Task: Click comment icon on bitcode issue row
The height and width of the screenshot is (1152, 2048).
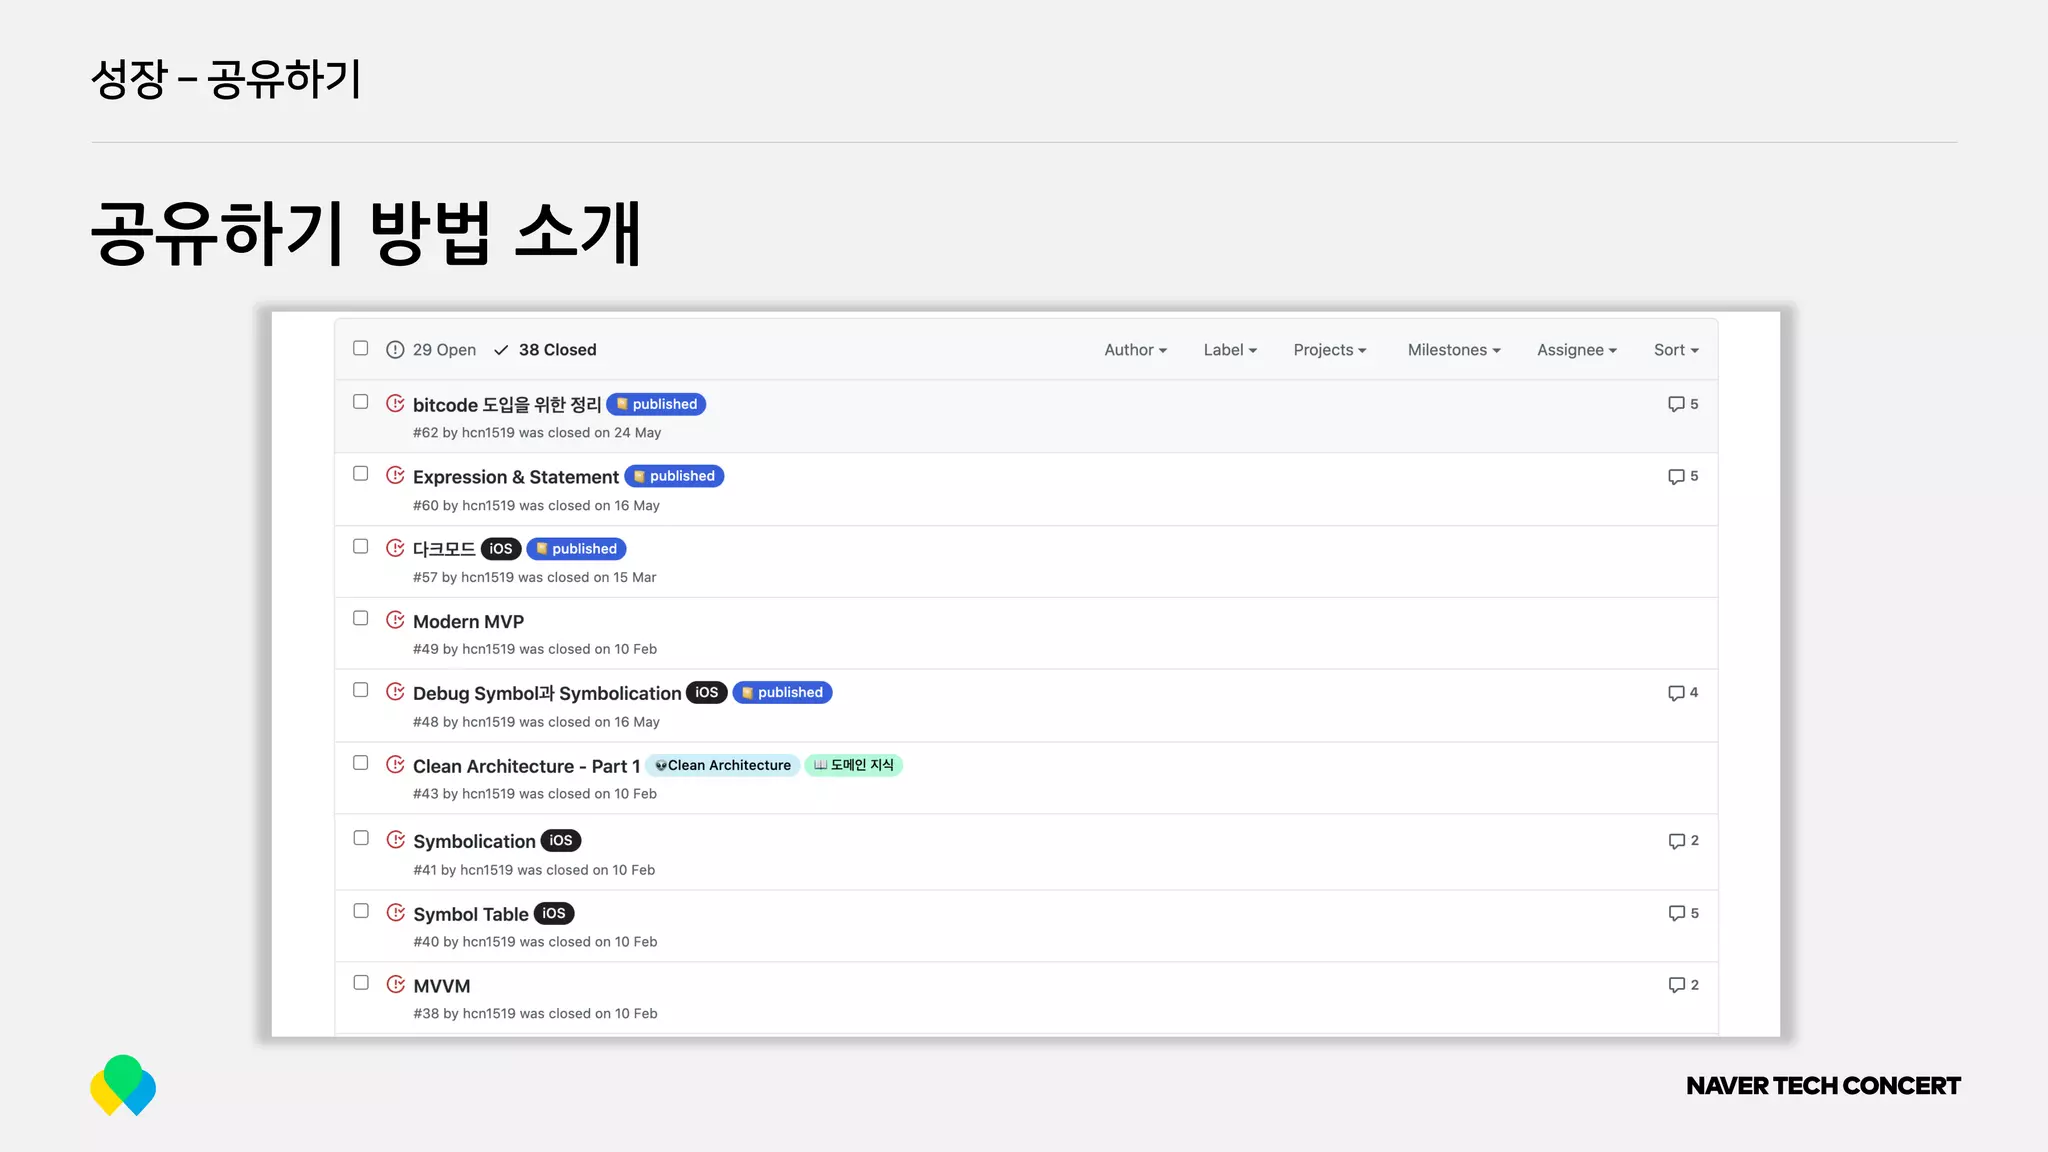Action: click(1676, 404)
